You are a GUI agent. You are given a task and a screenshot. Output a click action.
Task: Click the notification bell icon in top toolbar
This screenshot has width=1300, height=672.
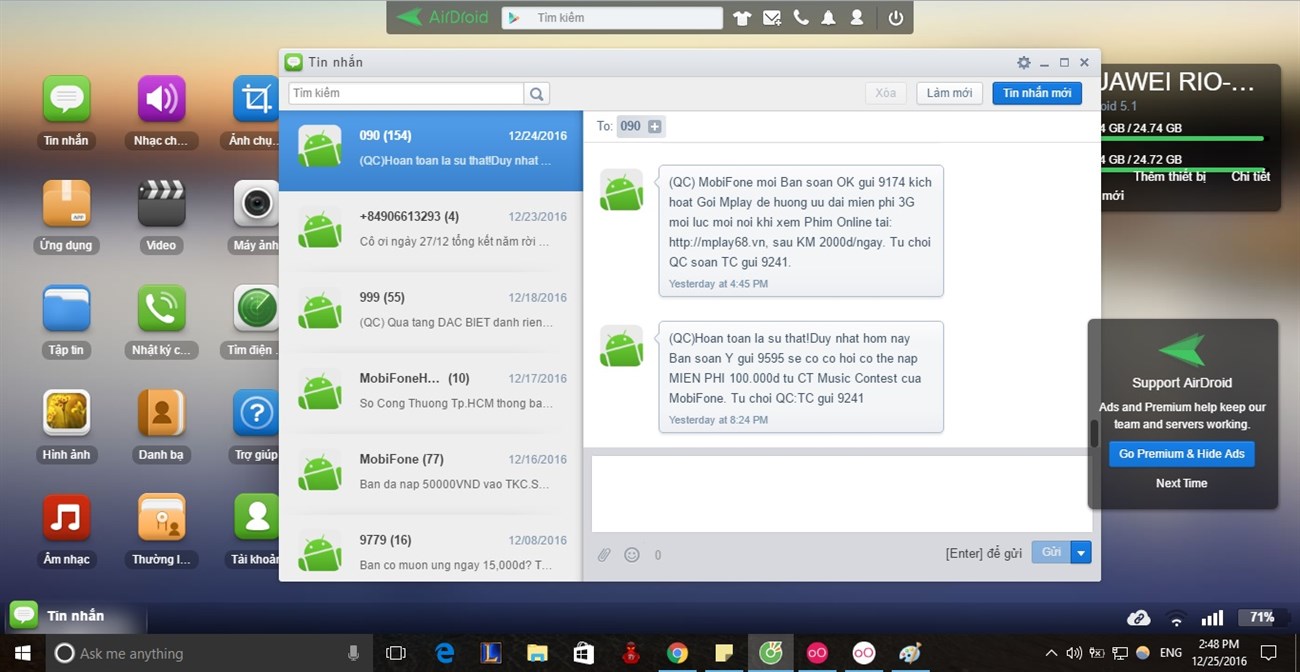[x=828, y=18]
